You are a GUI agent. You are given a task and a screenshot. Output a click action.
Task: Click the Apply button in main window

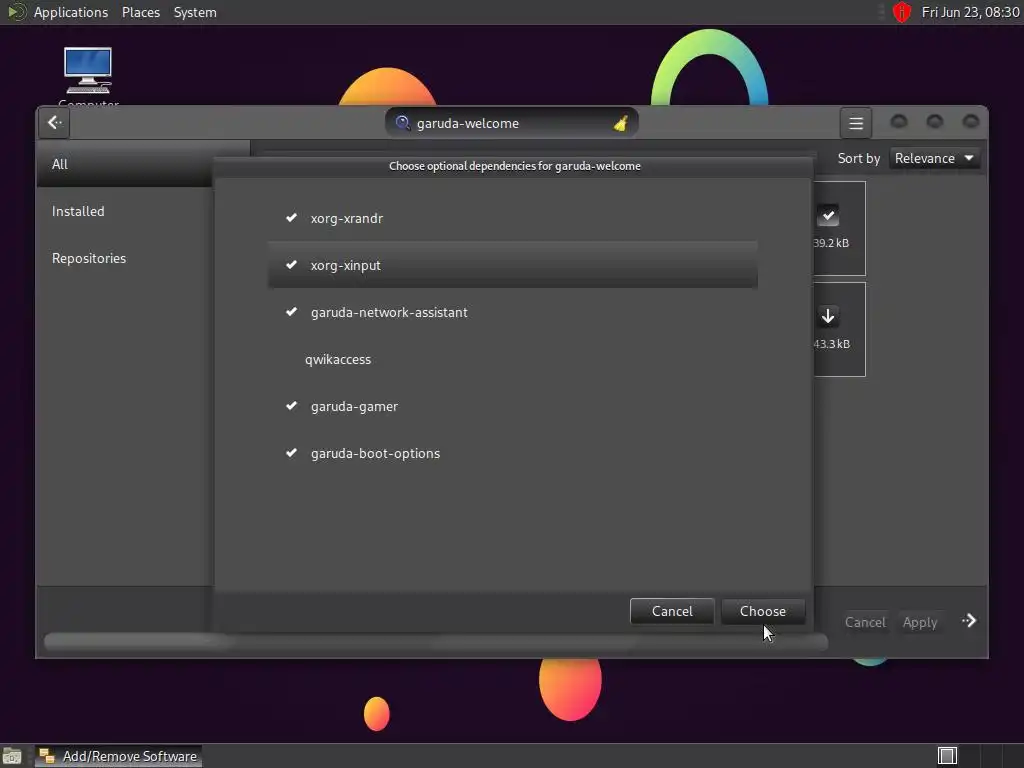coord(920,622)
